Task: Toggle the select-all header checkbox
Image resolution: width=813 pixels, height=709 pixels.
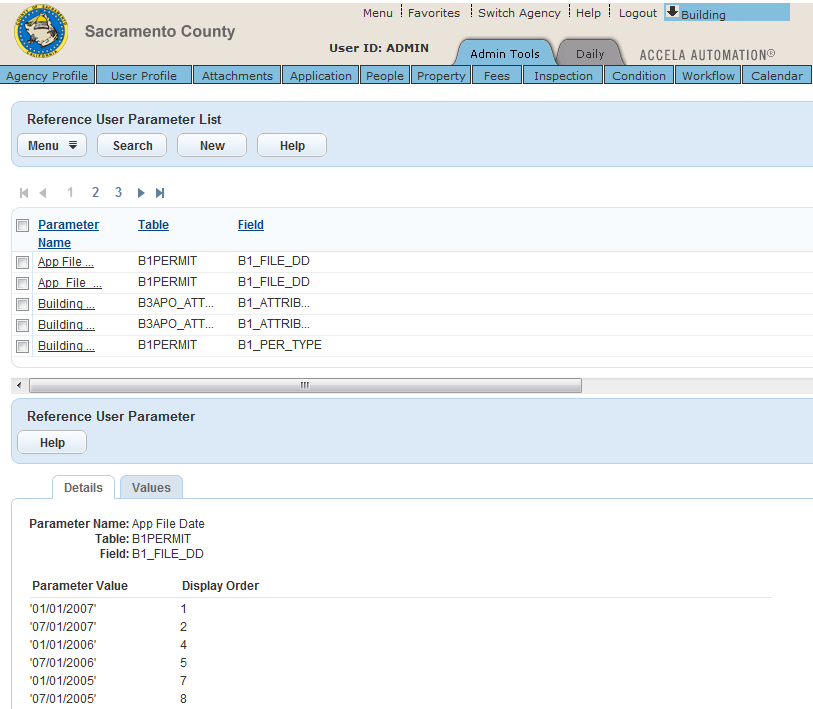Action: click(x=22, y=226)
